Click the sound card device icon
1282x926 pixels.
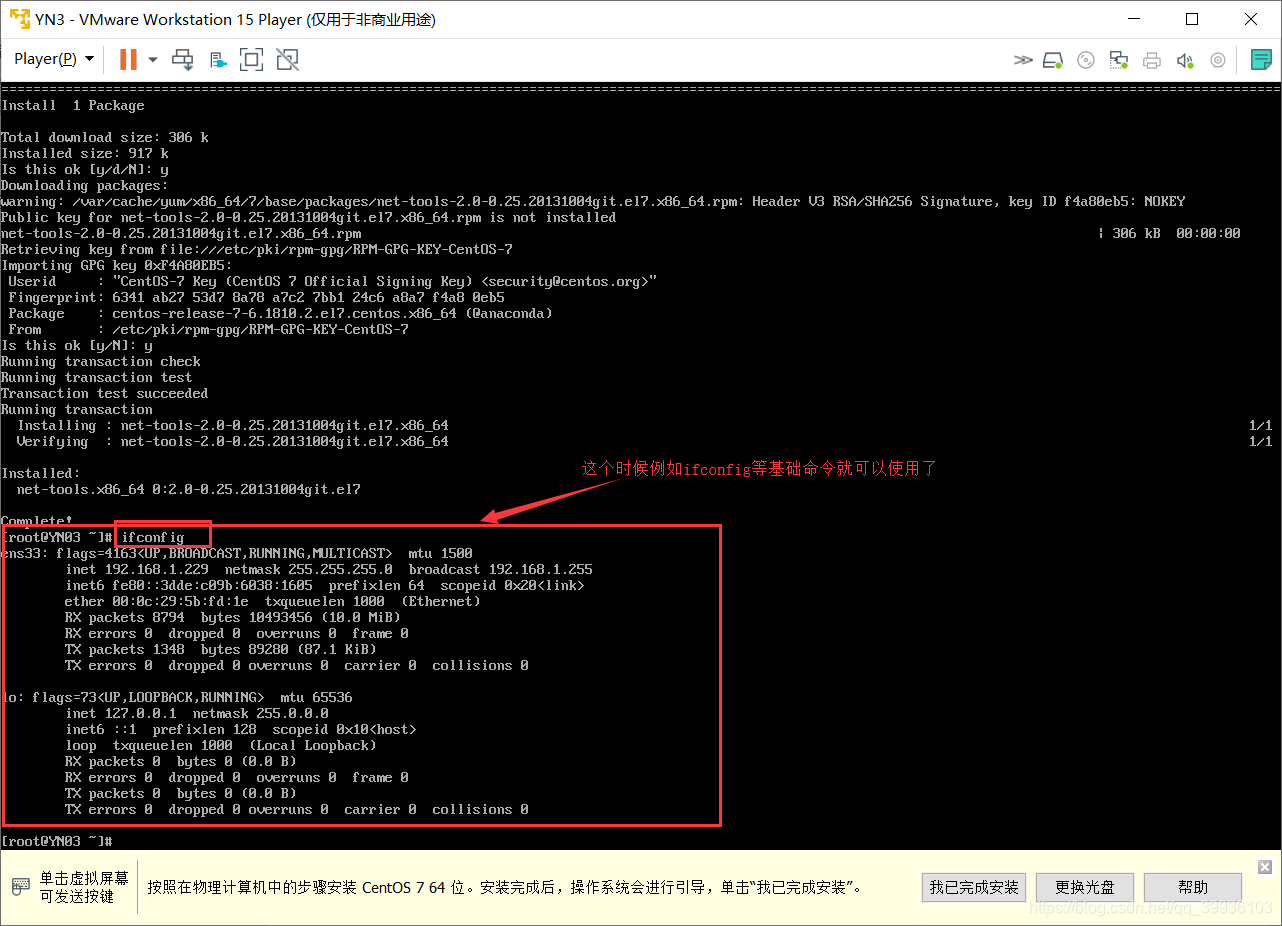click(1185, 60)
